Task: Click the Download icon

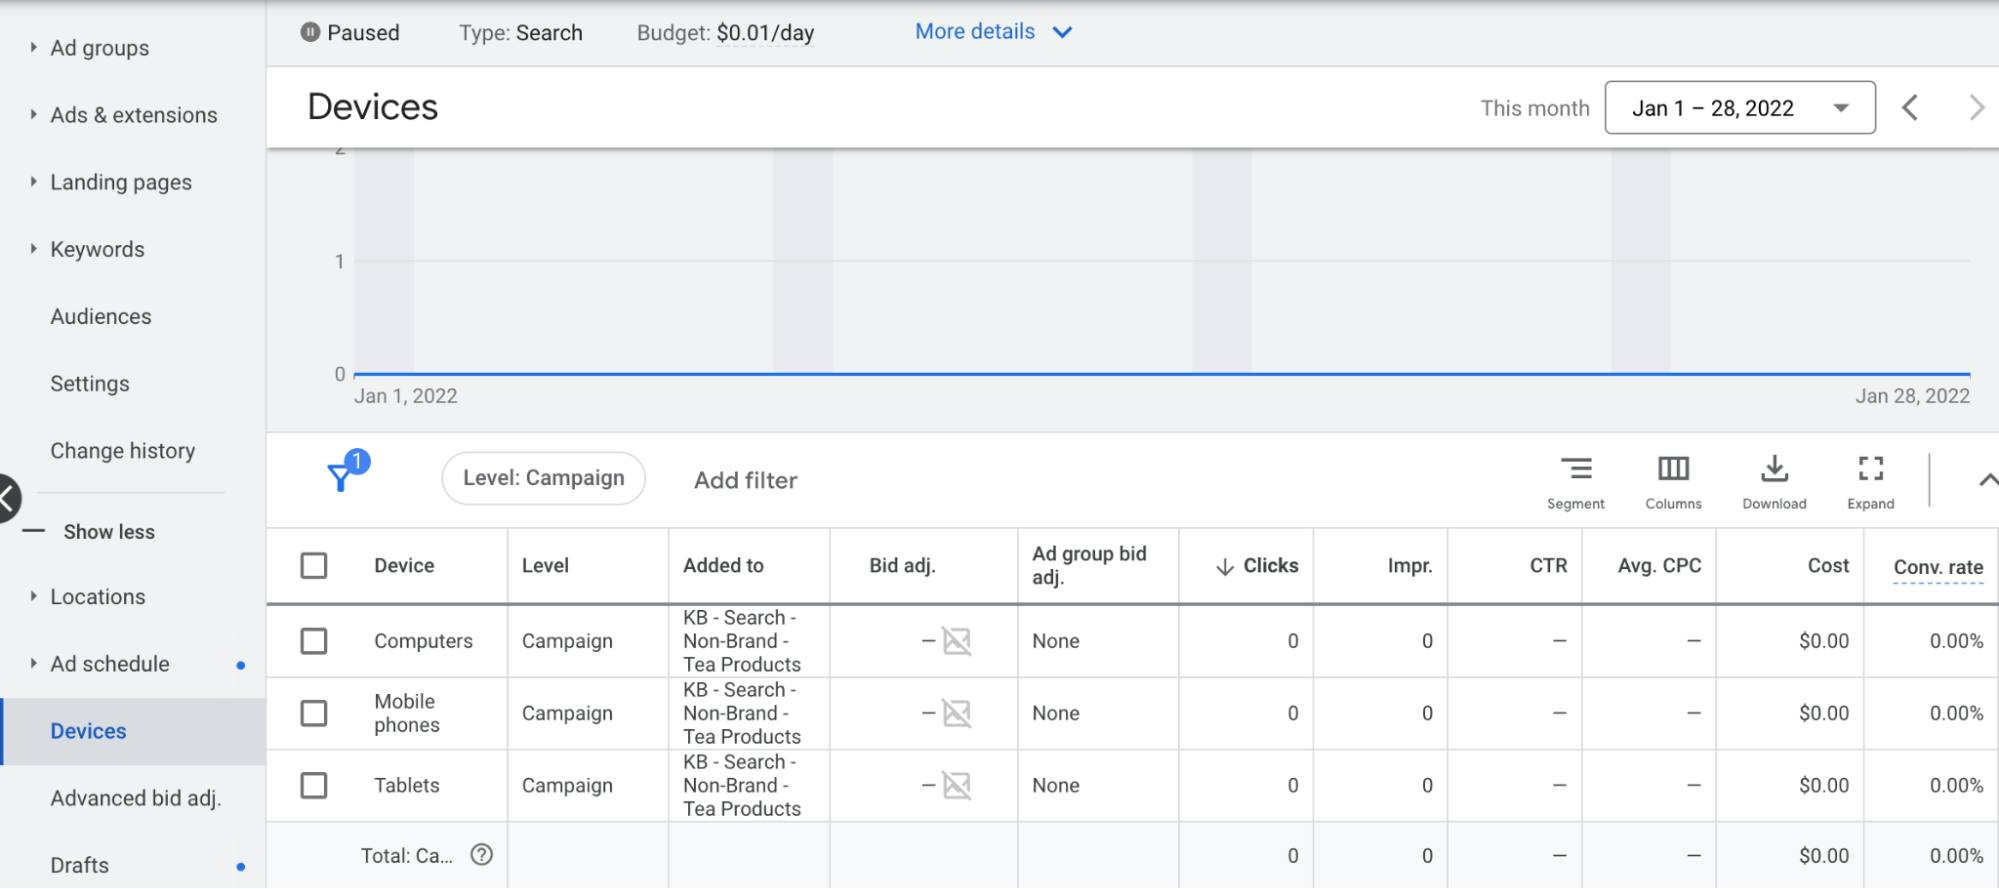Action: pos(1774,469)
